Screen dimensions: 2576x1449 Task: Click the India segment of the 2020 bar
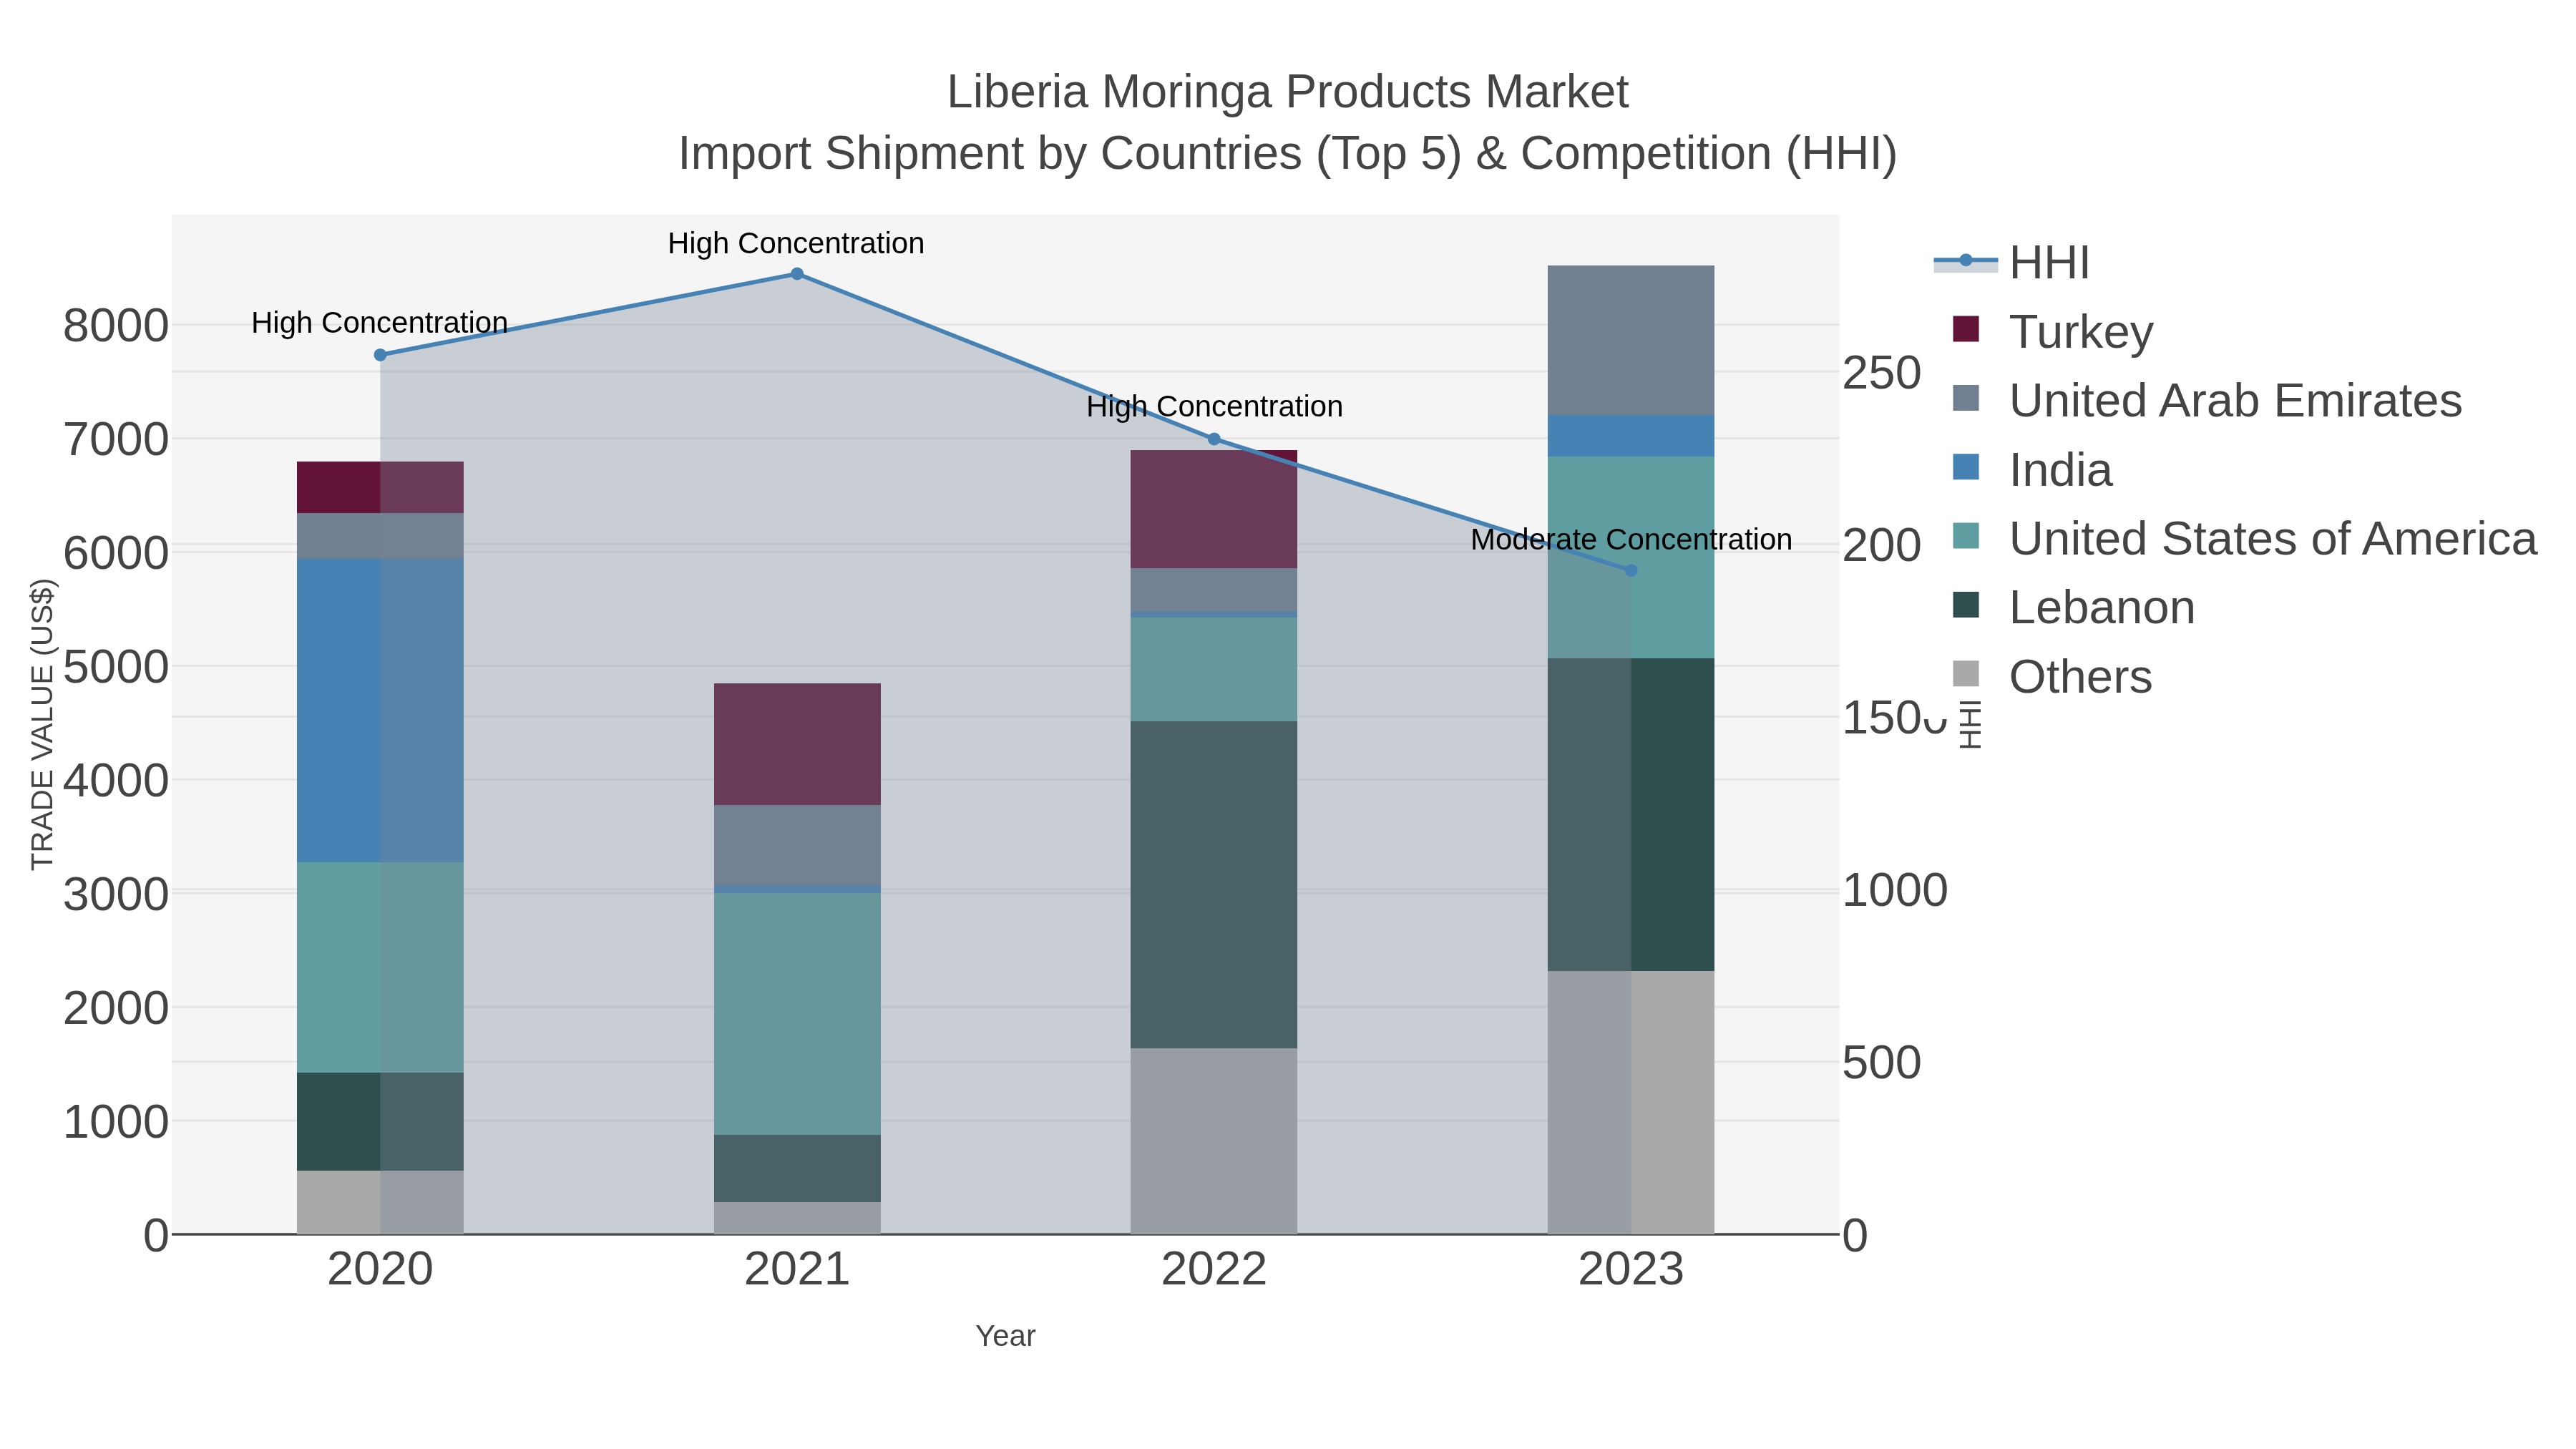click(380, 710)
